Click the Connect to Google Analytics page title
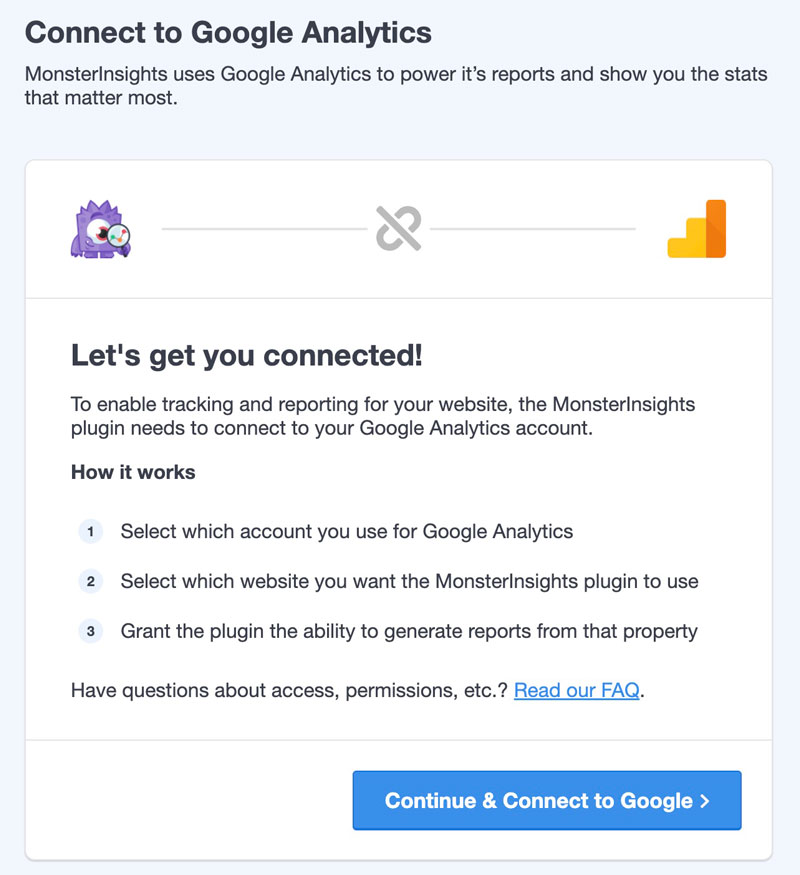 [x=228, y=32]
